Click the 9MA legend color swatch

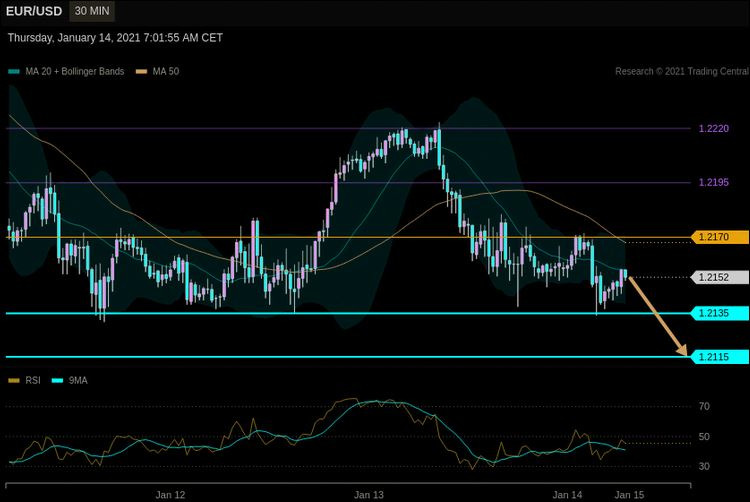pos(57,381)
